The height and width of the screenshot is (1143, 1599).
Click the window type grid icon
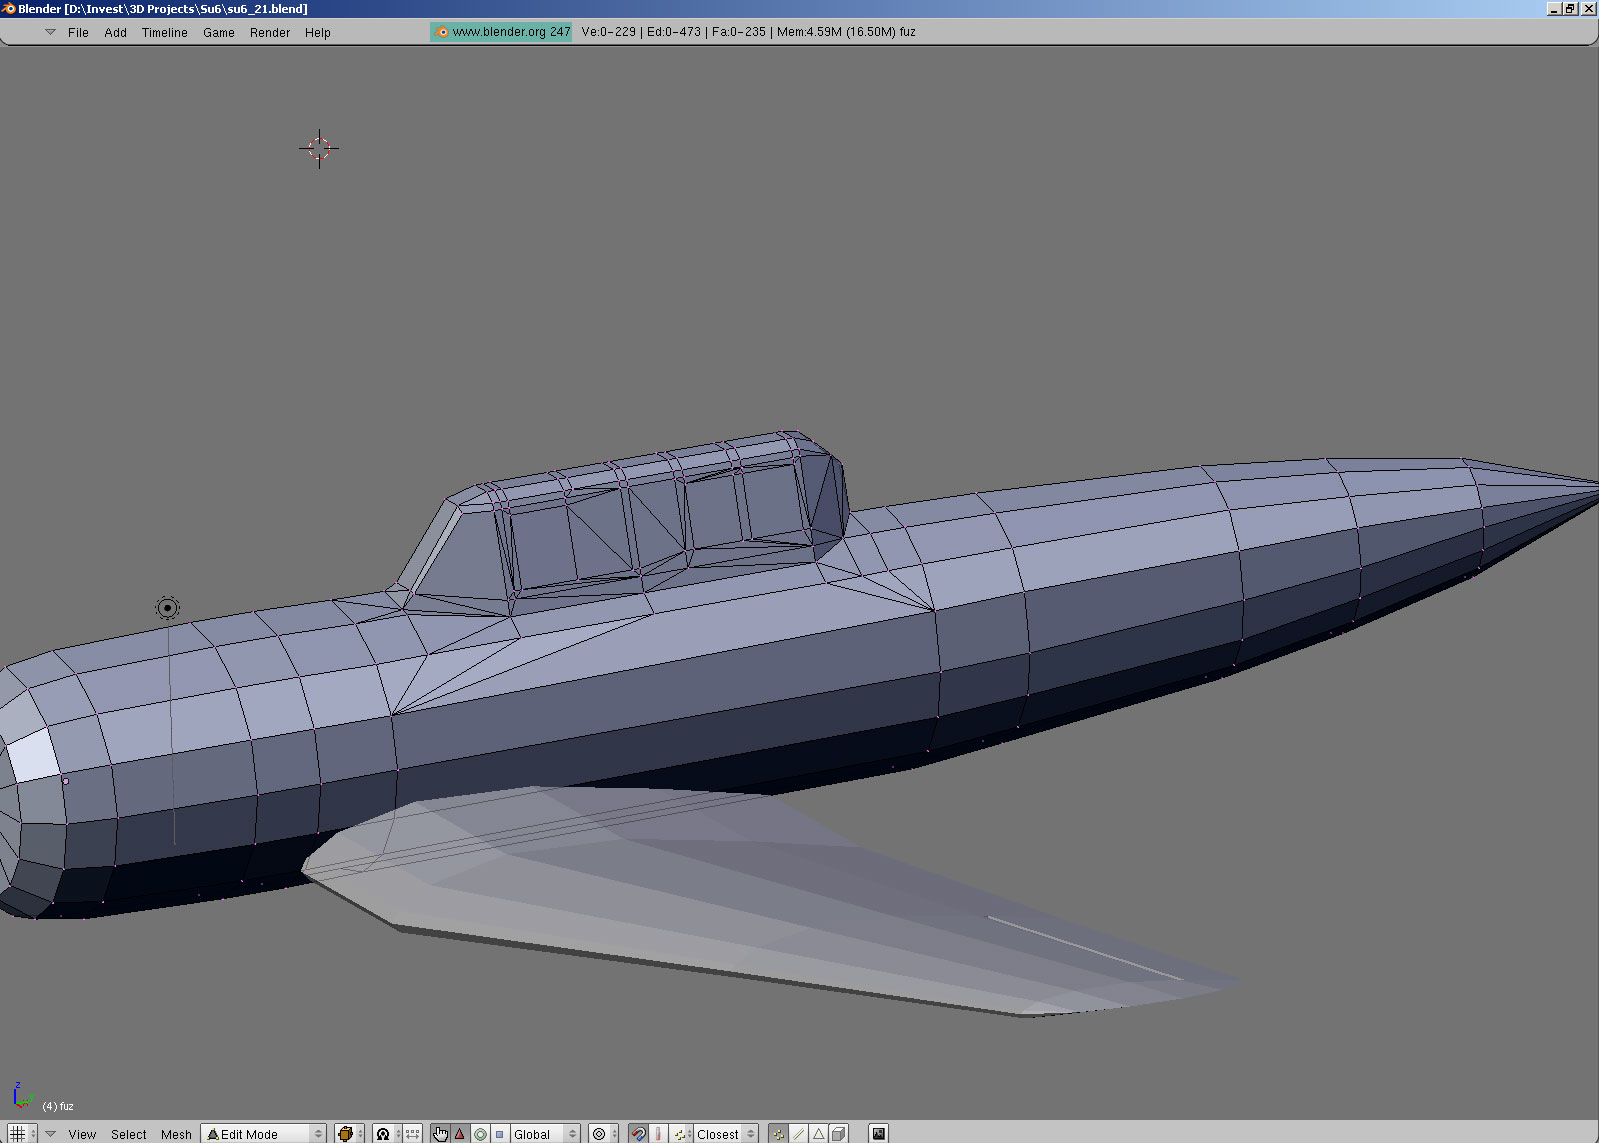17,1134
